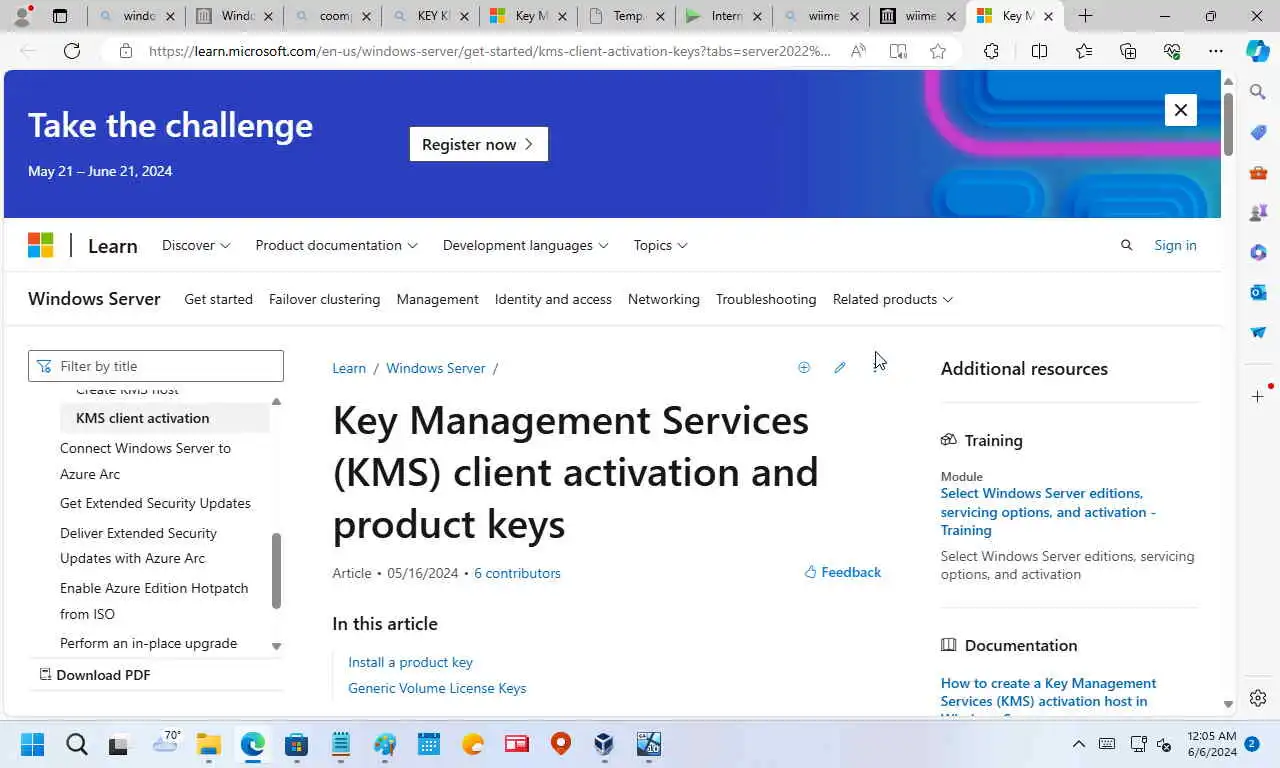This screenshot has width=1280, height=768.
Task: Open the sidebar Tools briefcase icon
Action: coord(1258,172)
